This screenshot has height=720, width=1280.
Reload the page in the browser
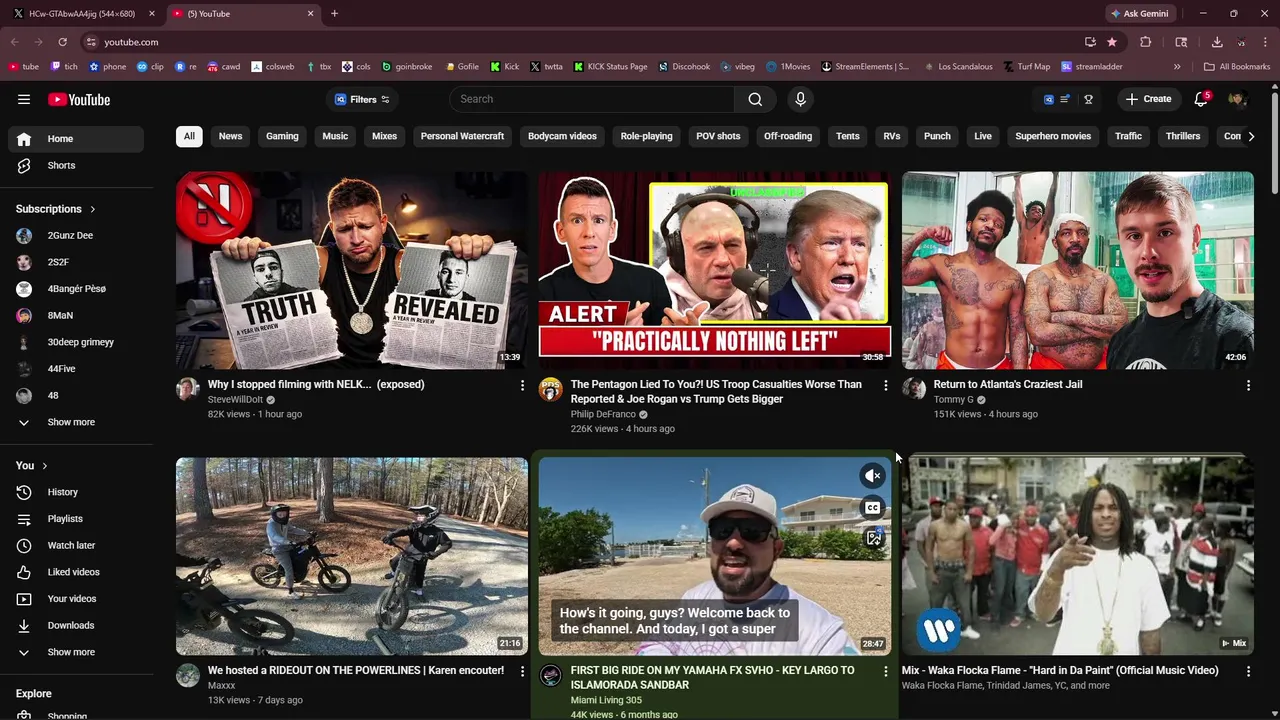coord(62,42)
